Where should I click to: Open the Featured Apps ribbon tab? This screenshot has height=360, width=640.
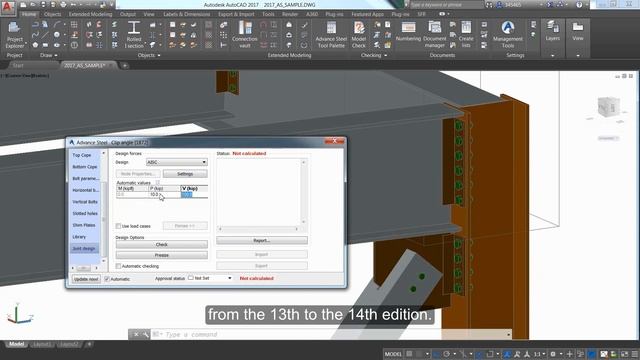pos(367,14)
